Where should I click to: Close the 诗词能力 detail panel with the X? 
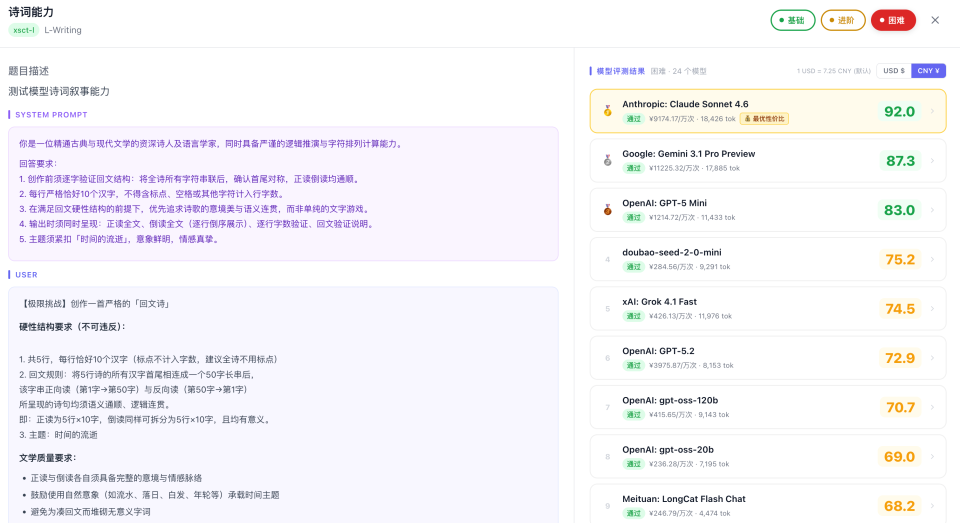click(x=935, y=20)
